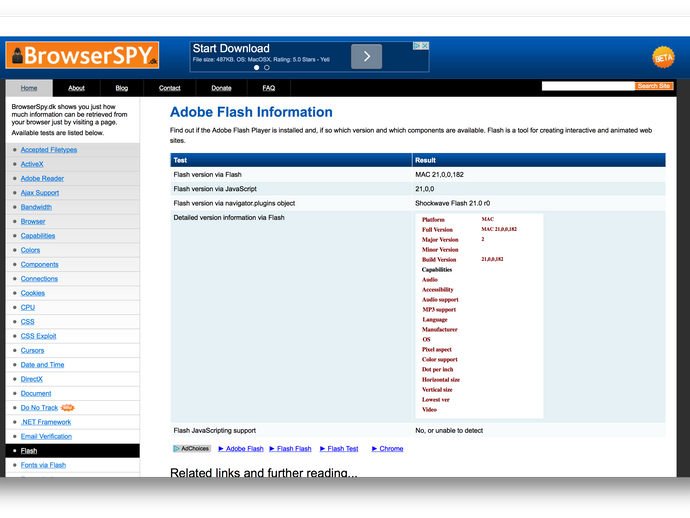Image resolution: width=690 pixels, height=518 pixels.
Task: Open the CPU test link
Action: point(28,307)
